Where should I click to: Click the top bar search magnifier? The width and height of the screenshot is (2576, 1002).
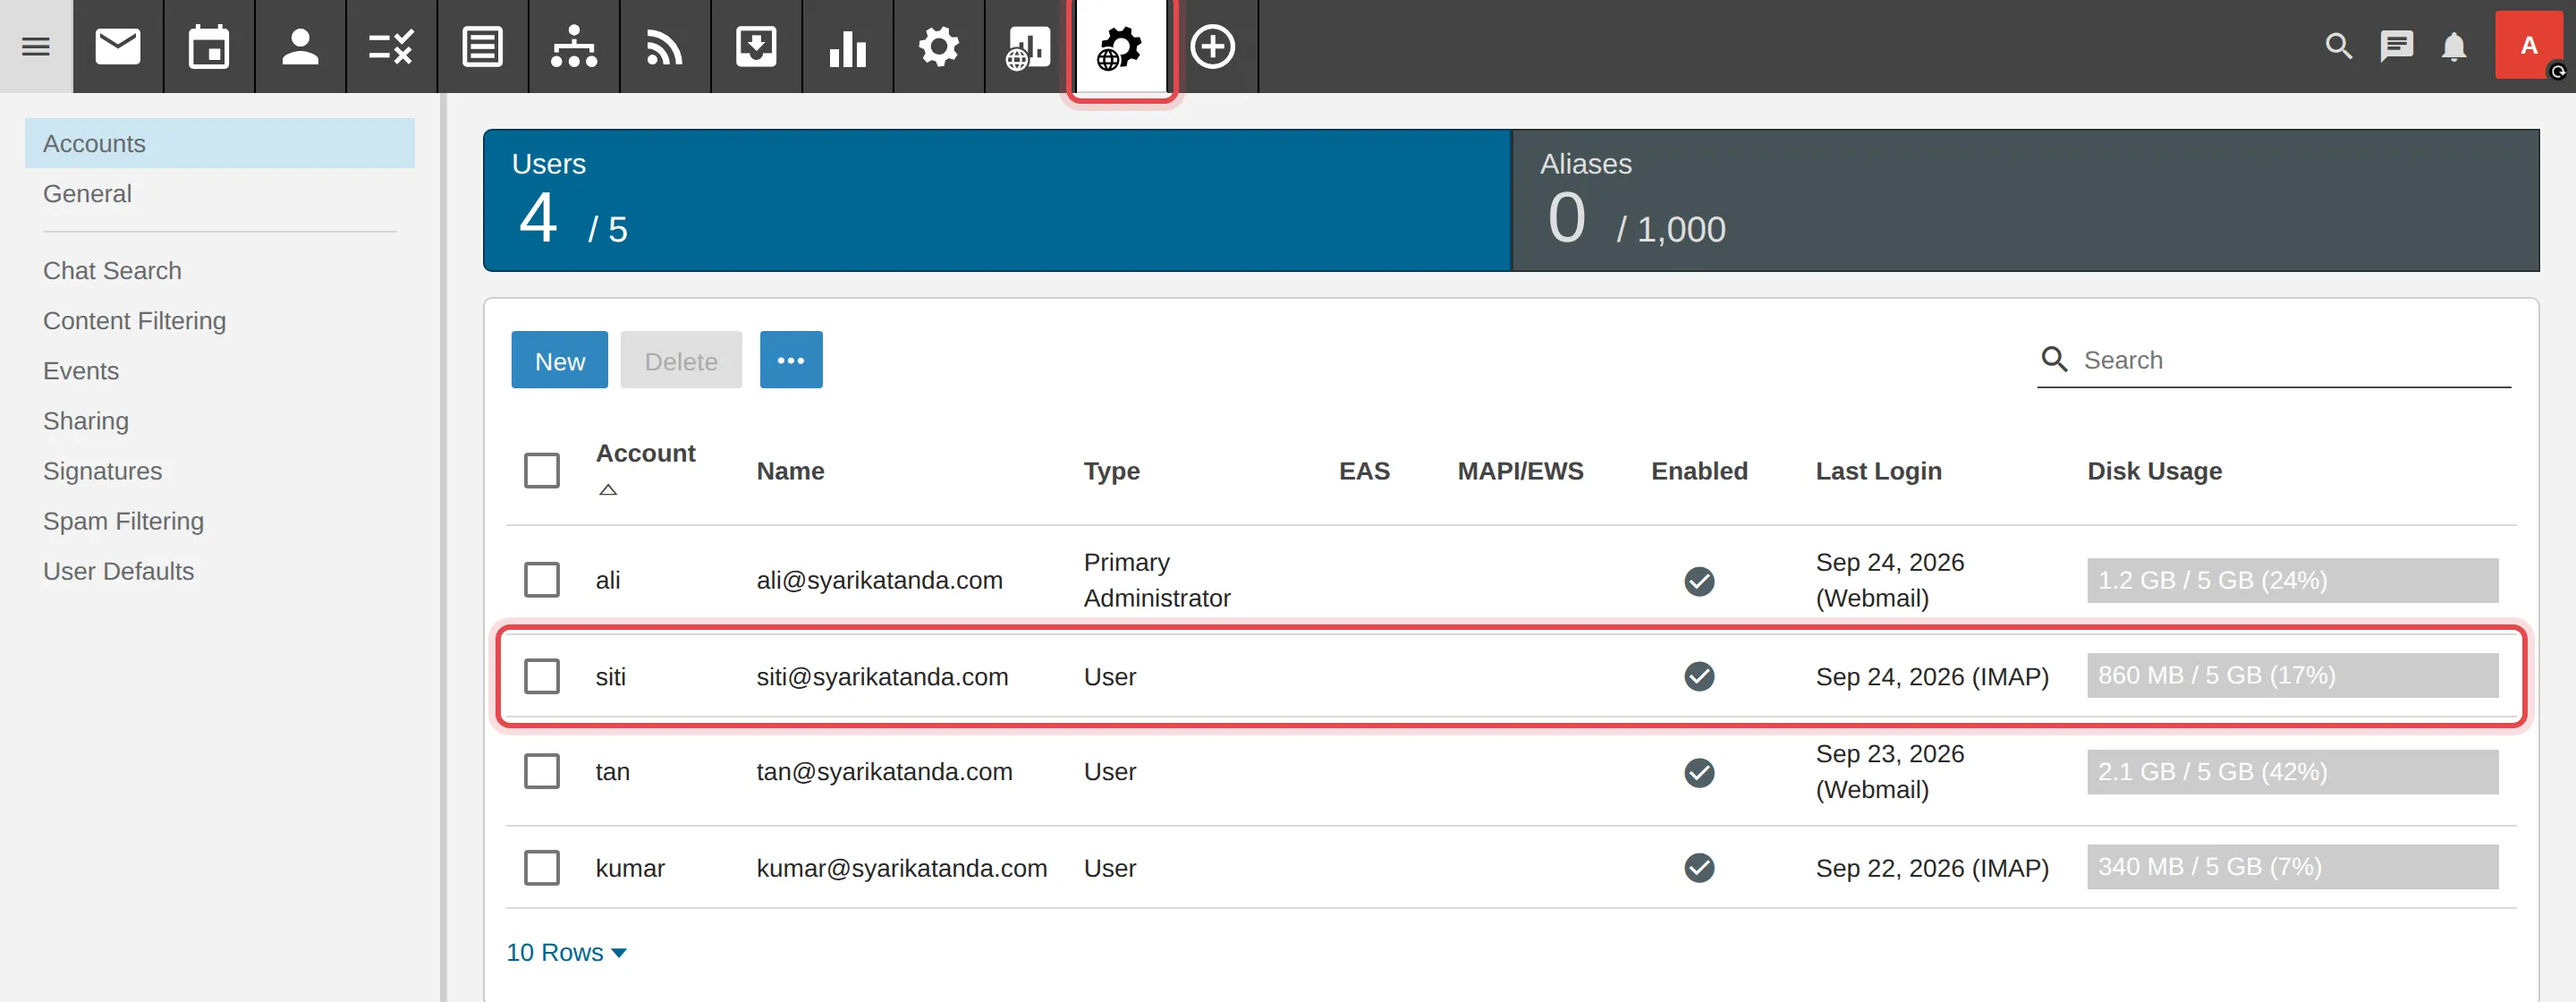(2338, 46)
